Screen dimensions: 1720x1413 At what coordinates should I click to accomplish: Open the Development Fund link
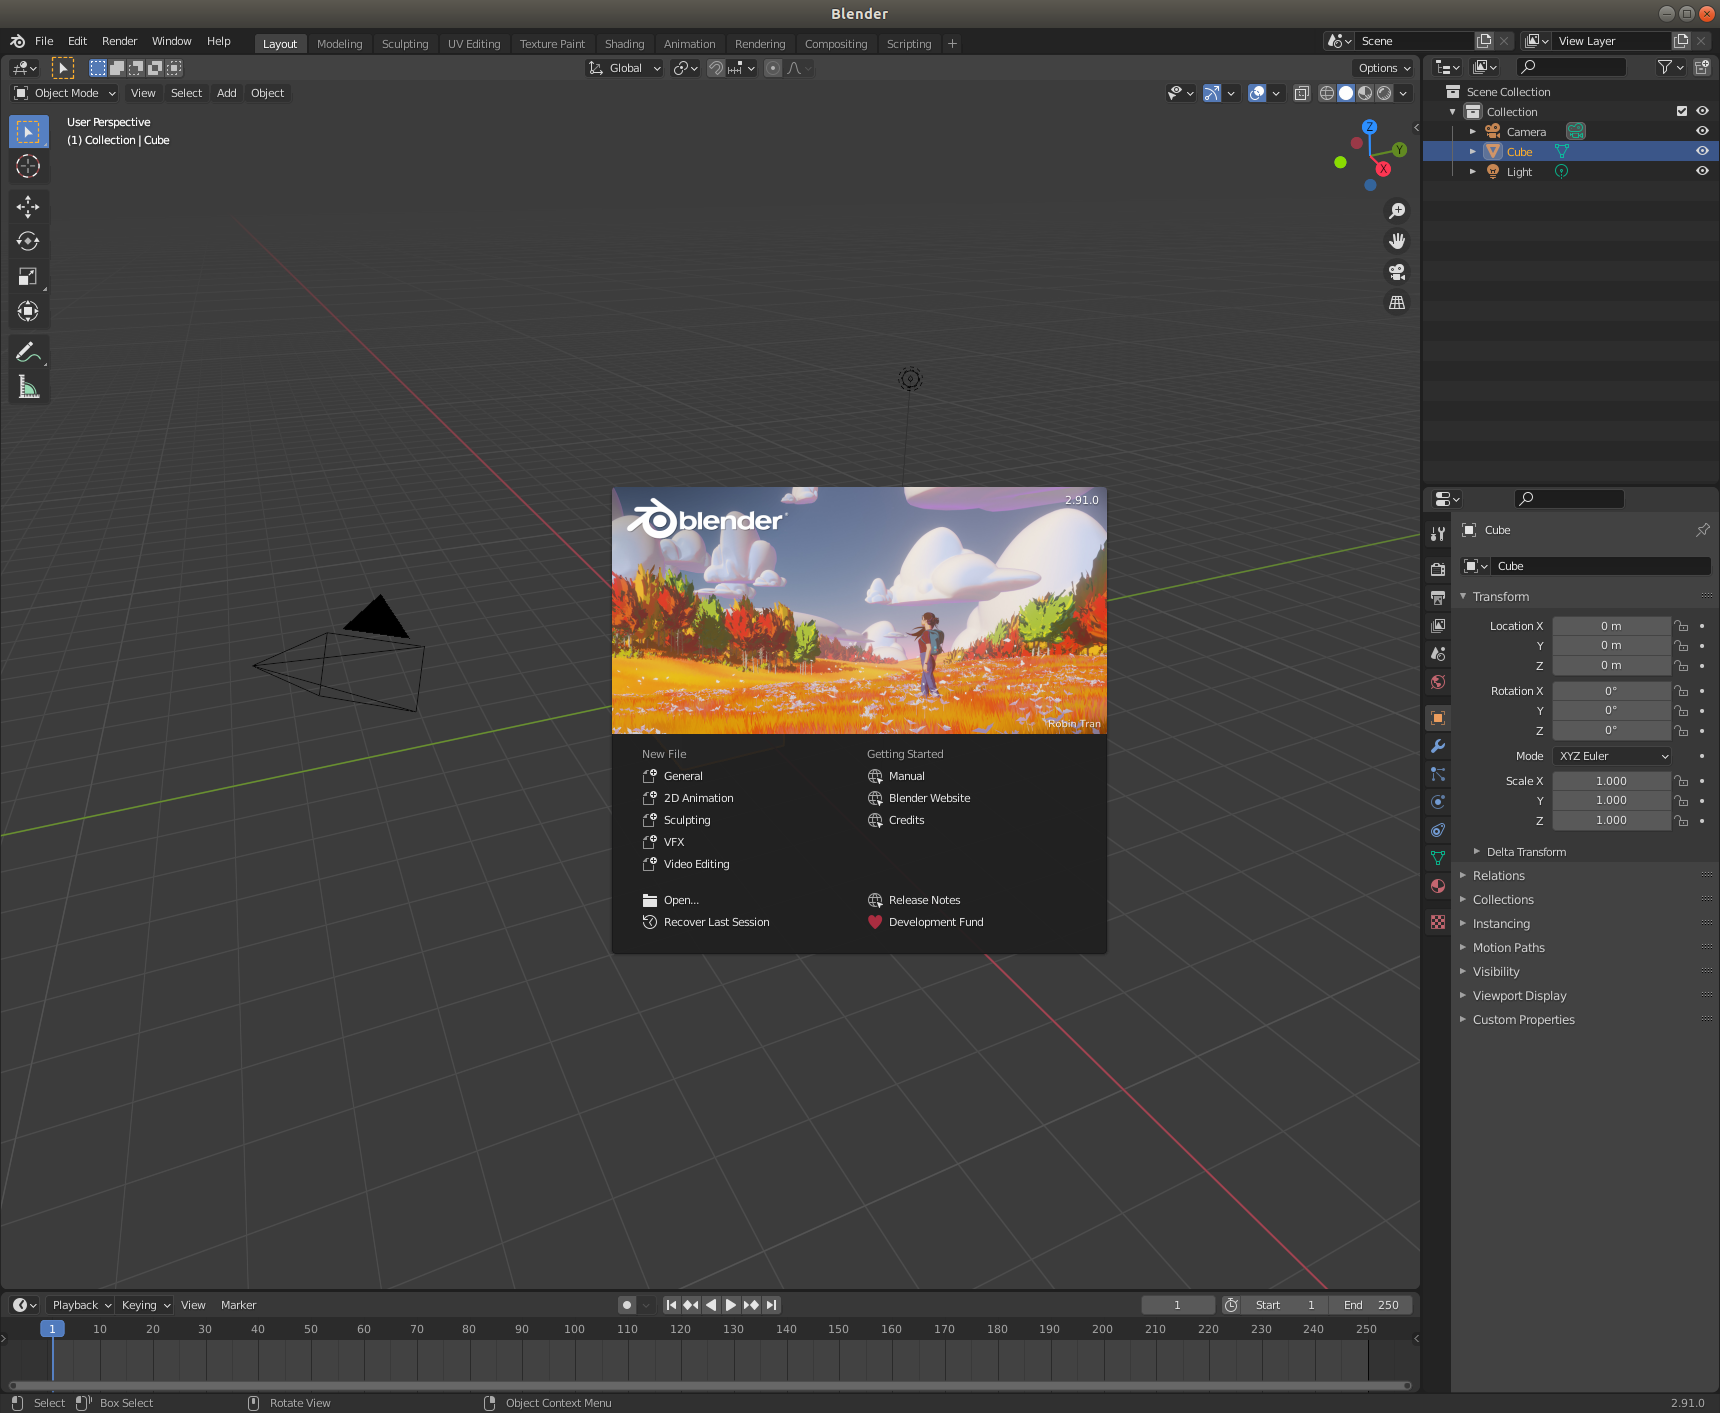coord(926,922)
